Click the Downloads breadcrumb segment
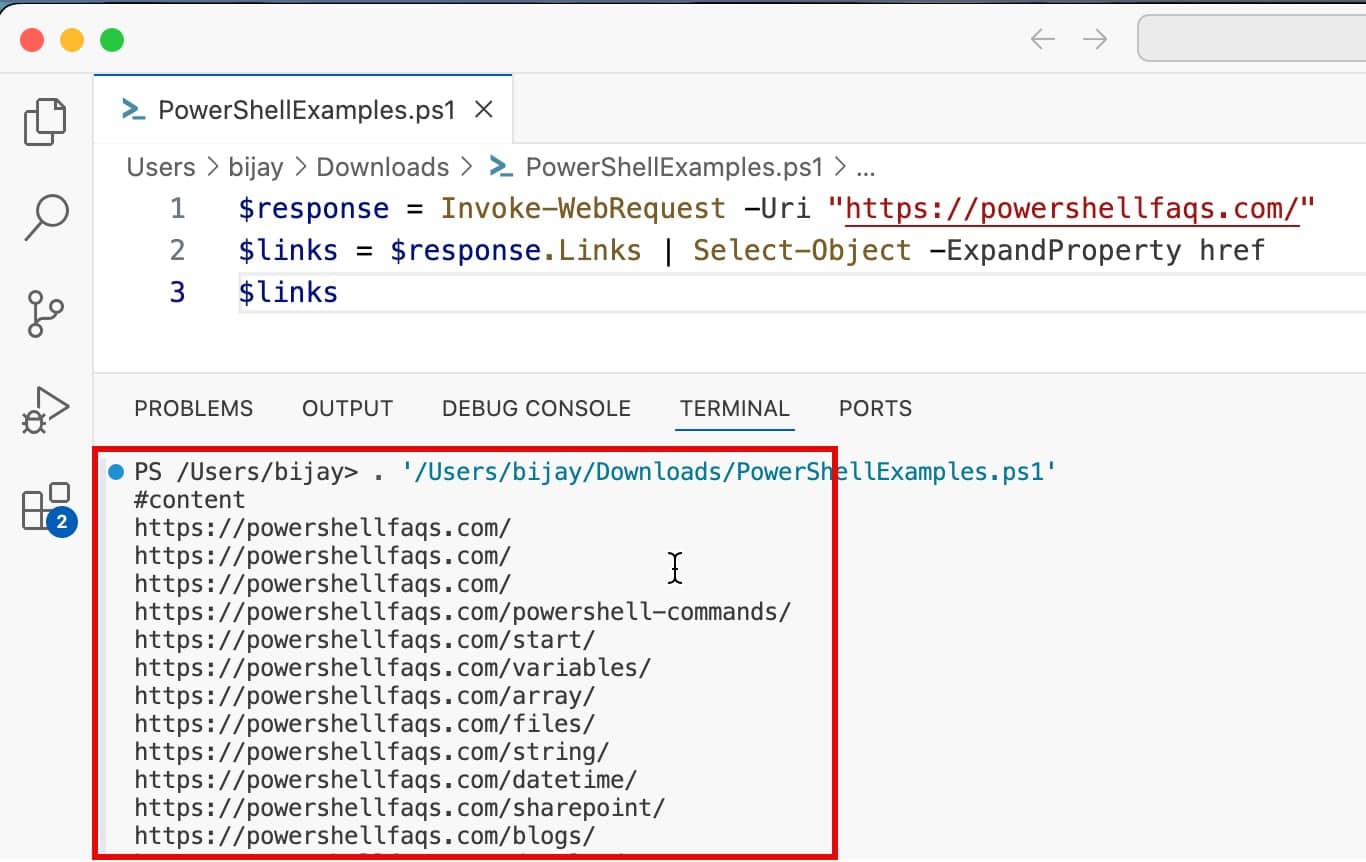The height and width of the screenshot is (862, 1366). [x=383, y=167]
